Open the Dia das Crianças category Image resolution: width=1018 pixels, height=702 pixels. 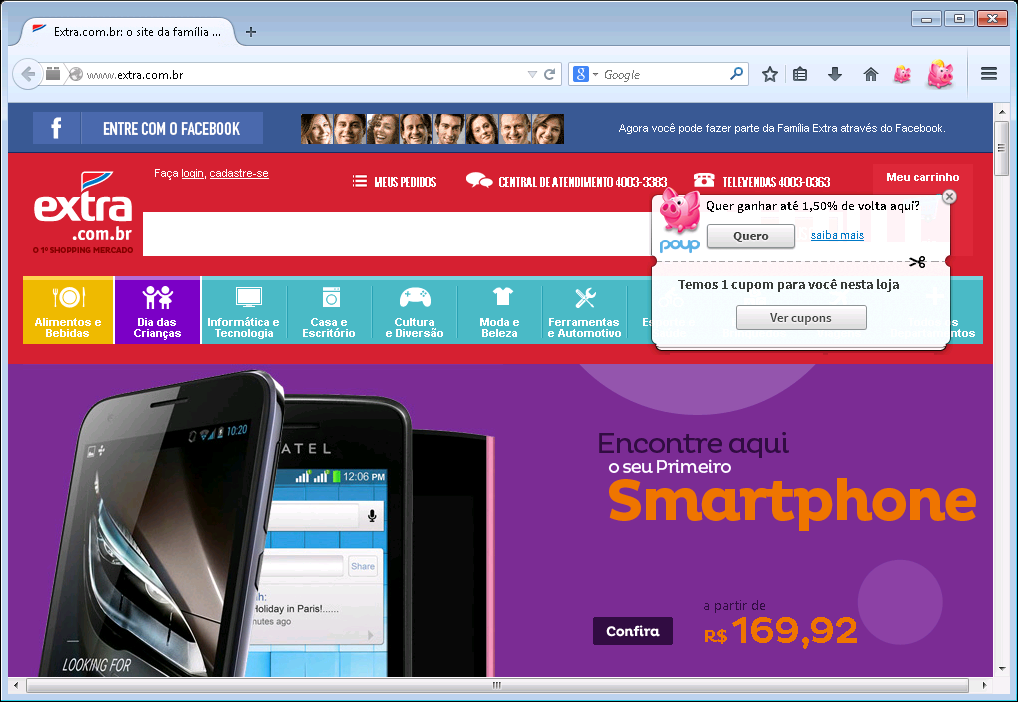tap(157, 310)
